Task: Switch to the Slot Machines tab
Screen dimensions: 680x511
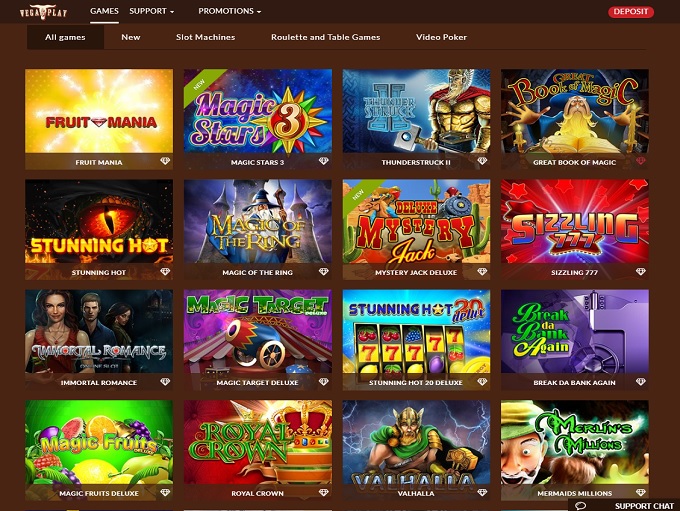Action: coord(206,37)
